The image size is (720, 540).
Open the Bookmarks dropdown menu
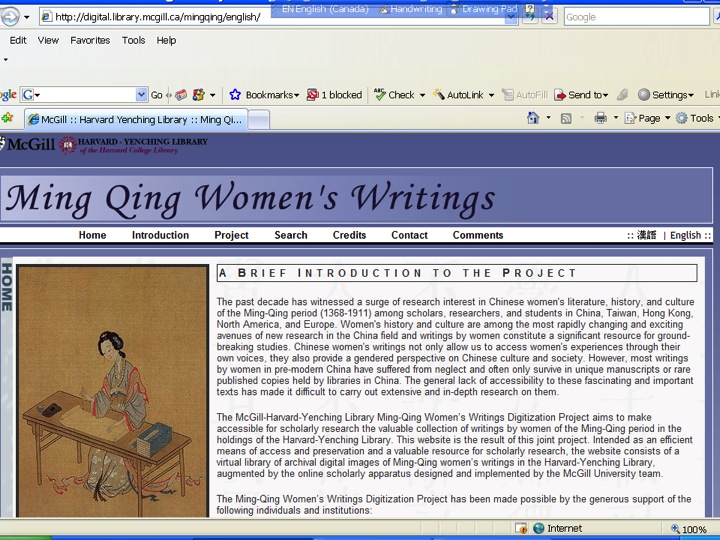click(272, 95)
